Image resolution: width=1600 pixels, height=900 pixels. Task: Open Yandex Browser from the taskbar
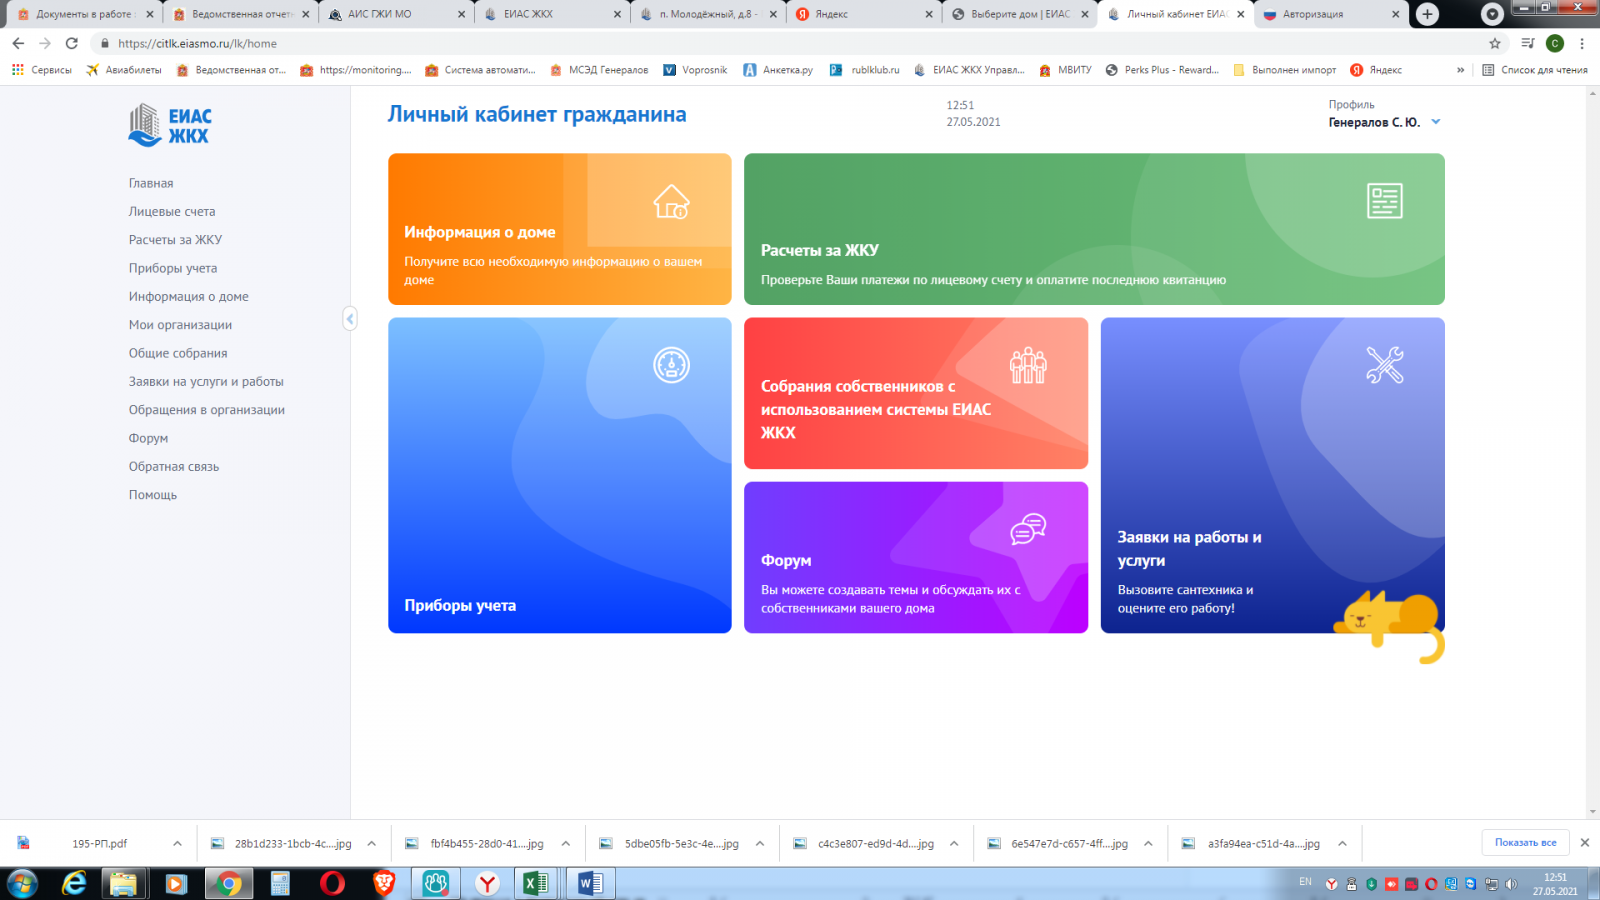(x=487, y=883)
